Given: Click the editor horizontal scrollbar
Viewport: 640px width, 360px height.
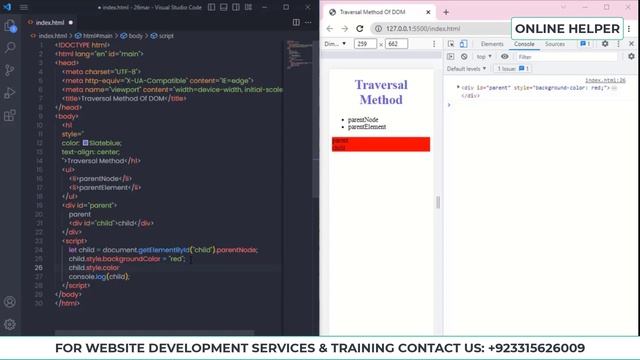Looking at the screenshot, I should (x=154, y=333).
